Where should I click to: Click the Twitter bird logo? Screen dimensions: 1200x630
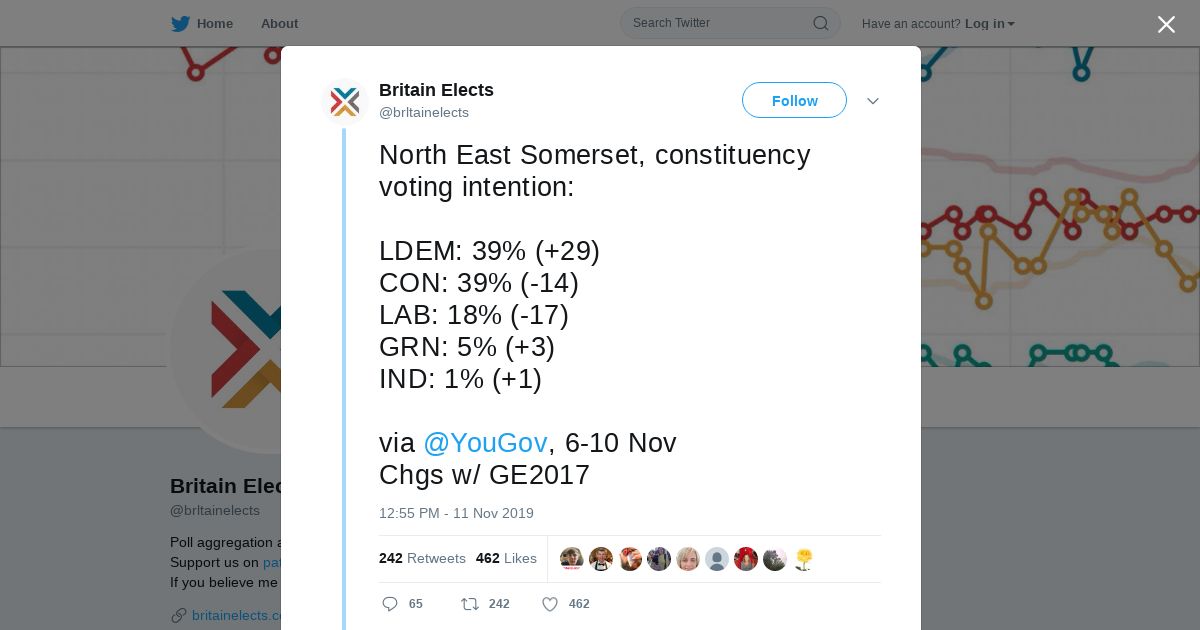tap(180, 23)
